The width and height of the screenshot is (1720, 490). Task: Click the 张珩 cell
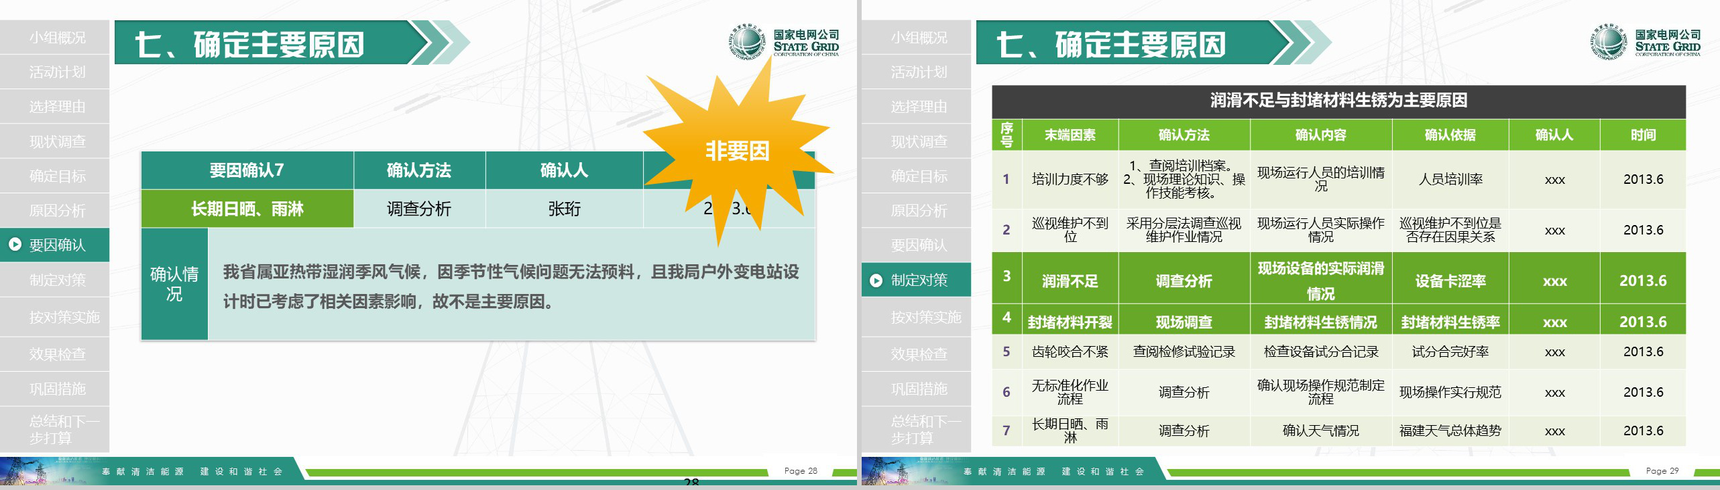pyautogui.click(x=564, y=208)
